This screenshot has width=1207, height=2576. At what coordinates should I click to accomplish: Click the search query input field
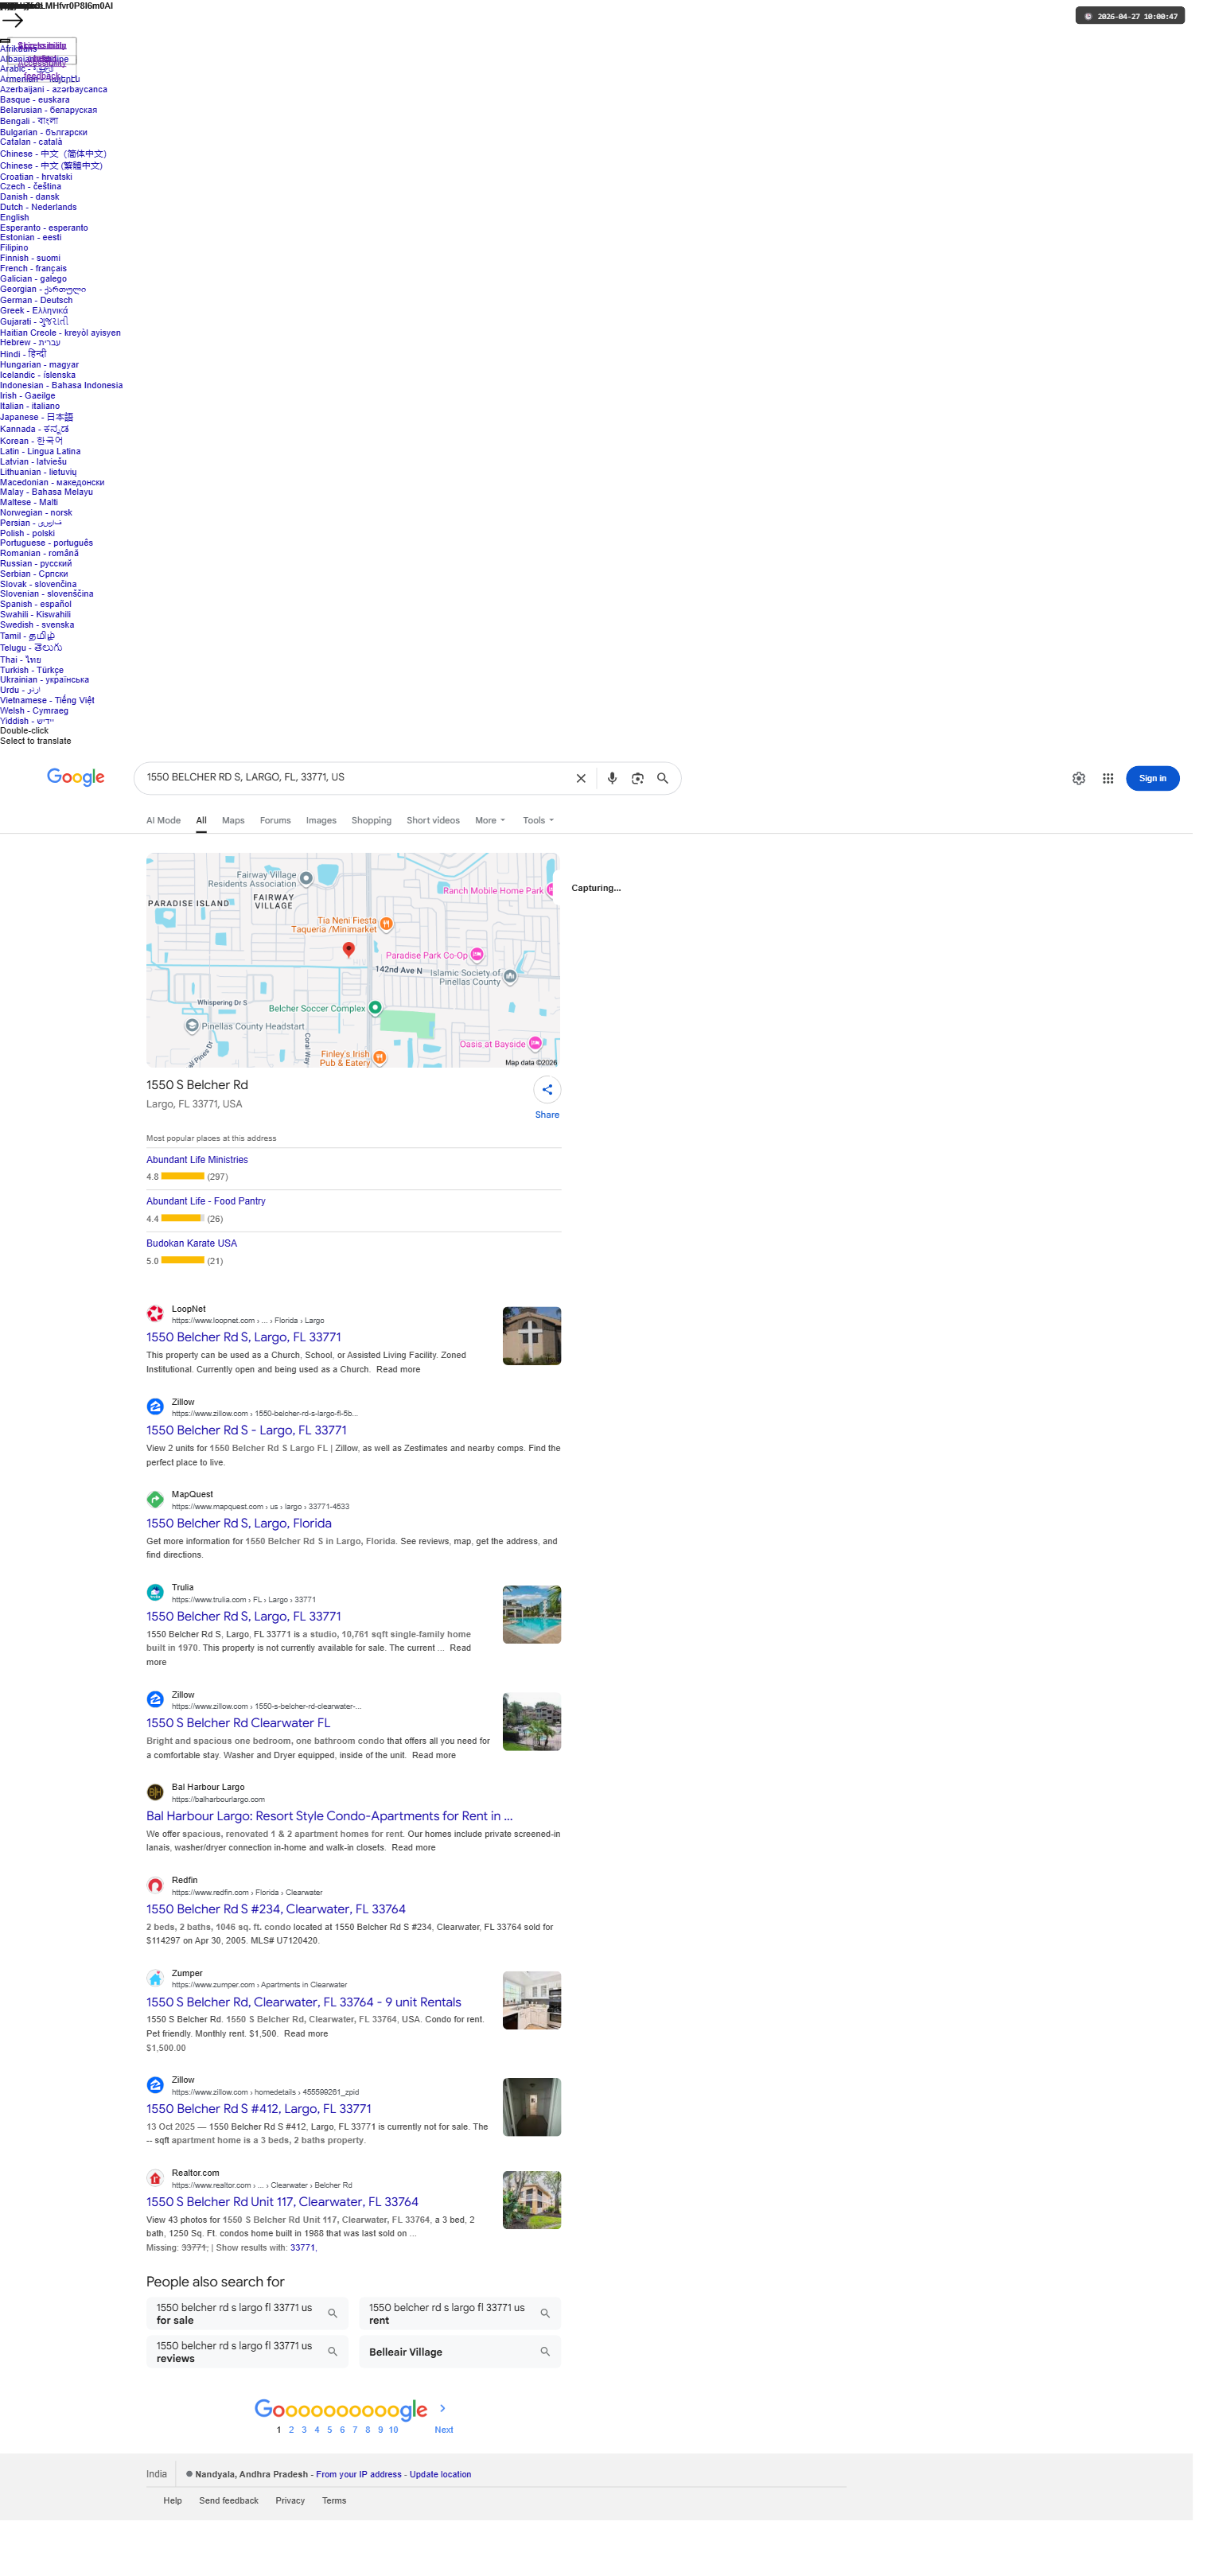point(355,778)
